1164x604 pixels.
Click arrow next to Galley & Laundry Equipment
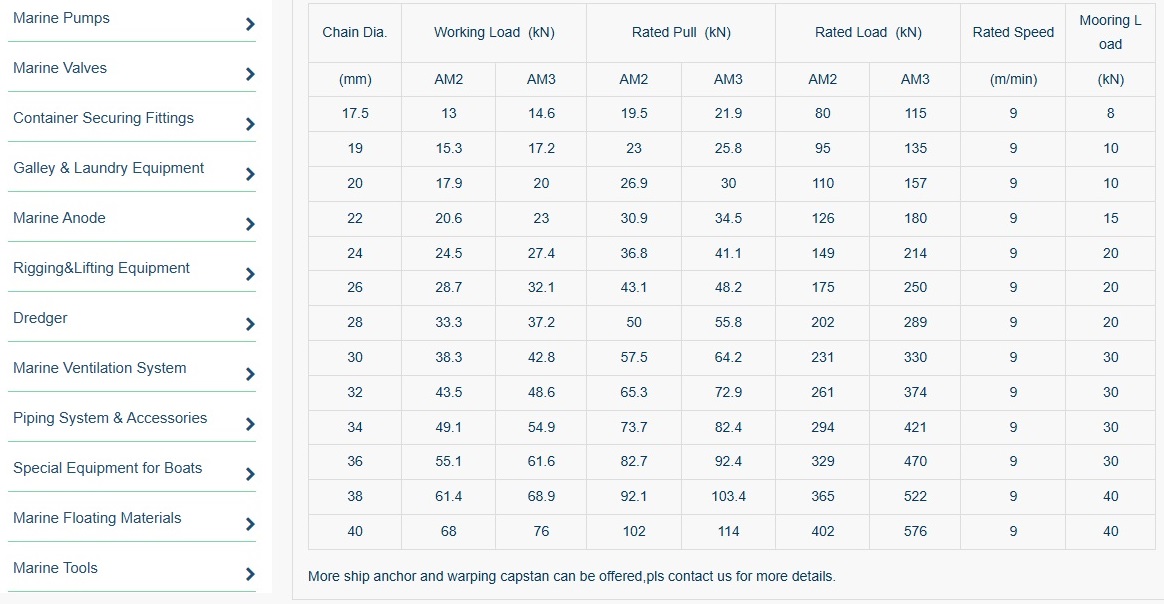[250, 174]
